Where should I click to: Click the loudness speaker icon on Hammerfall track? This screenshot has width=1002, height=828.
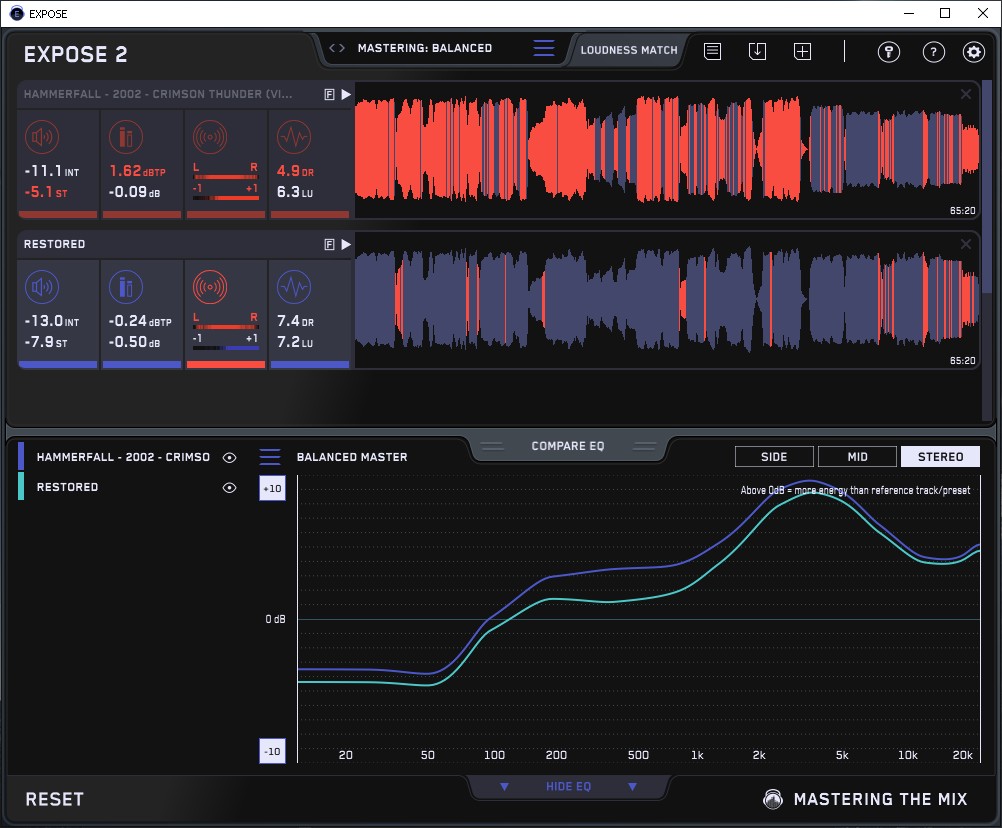pos(41,137)
